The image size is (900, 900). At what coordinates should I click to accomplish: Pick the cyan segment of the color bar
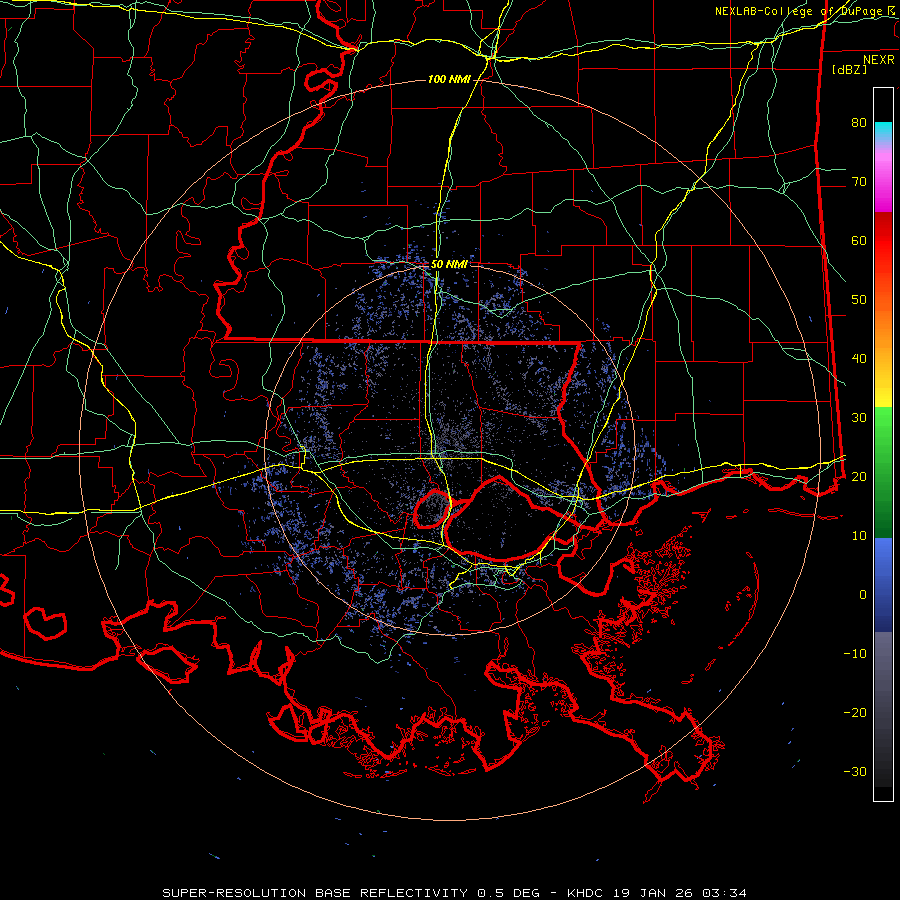pyautogui.click(x=883, y=131)
